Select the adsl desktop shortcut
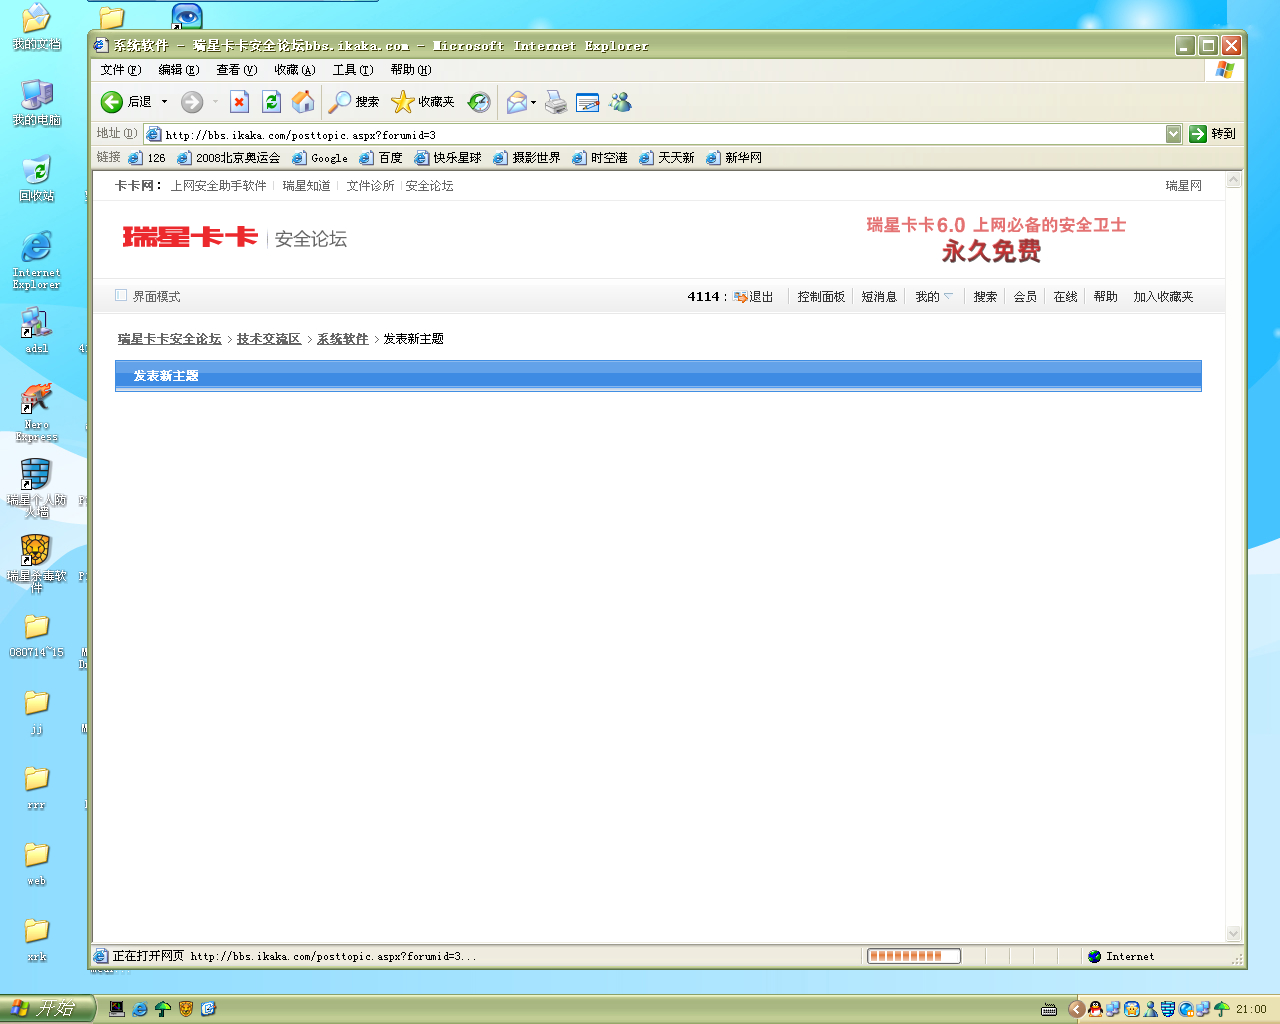Image resolution: width=1280 pixels, height=1024 pixels. [x=37, y=330]
